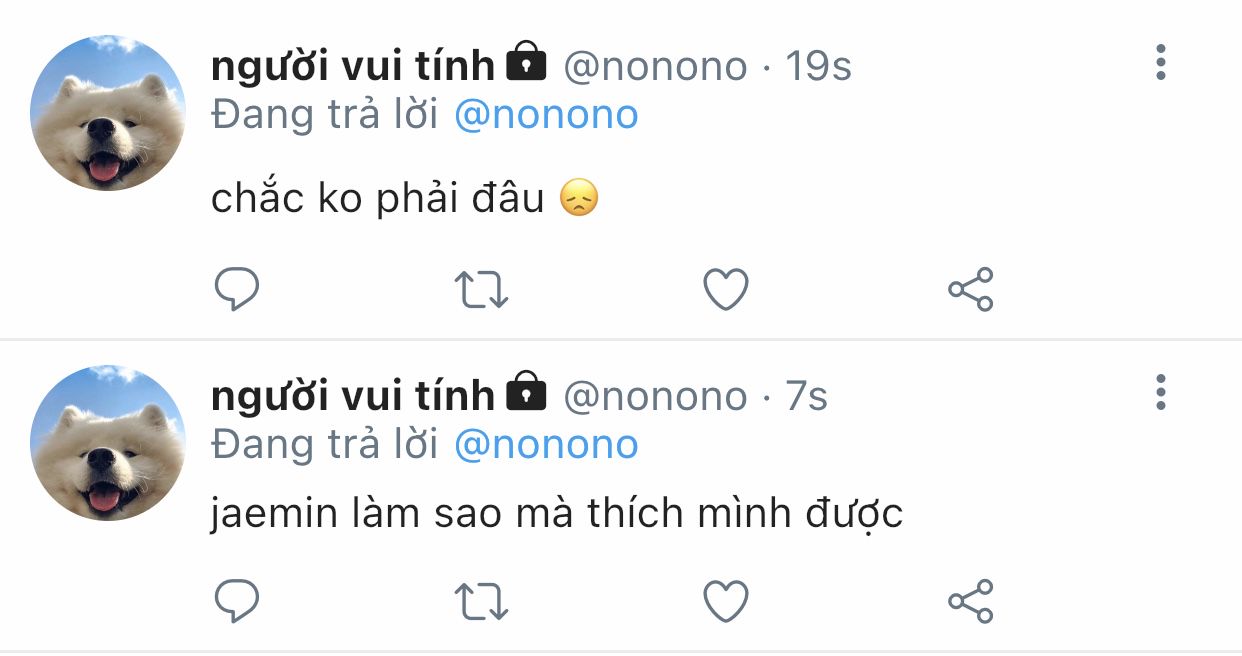Viewport: 1242px width, 656px height.
Task: Open dog avatar on first tweet
Action: tap(107, 113)
